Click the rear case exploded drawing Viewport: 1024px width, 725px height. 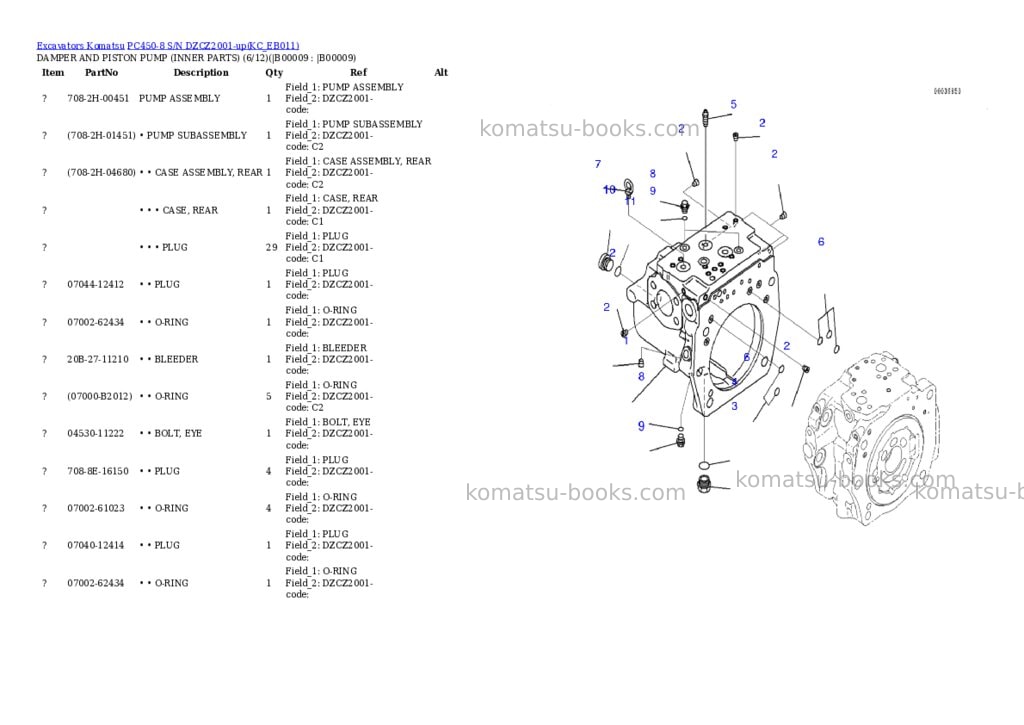coord(704,316)
